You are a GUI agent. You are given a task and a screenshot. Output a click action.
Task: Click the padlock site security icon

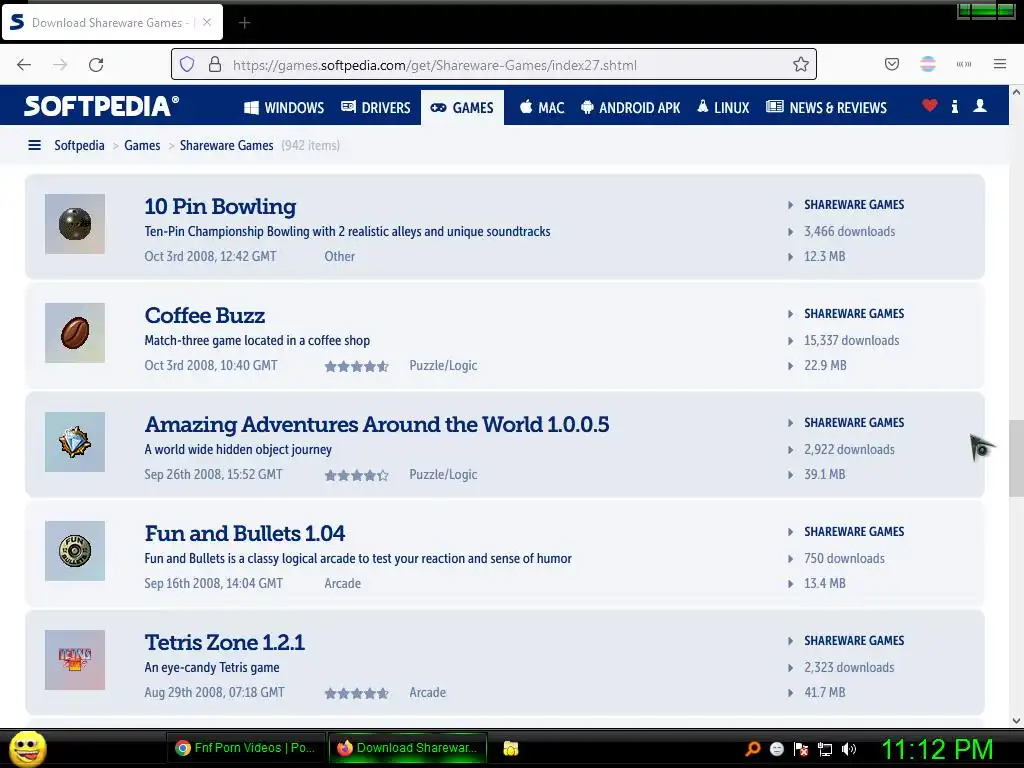215,65
